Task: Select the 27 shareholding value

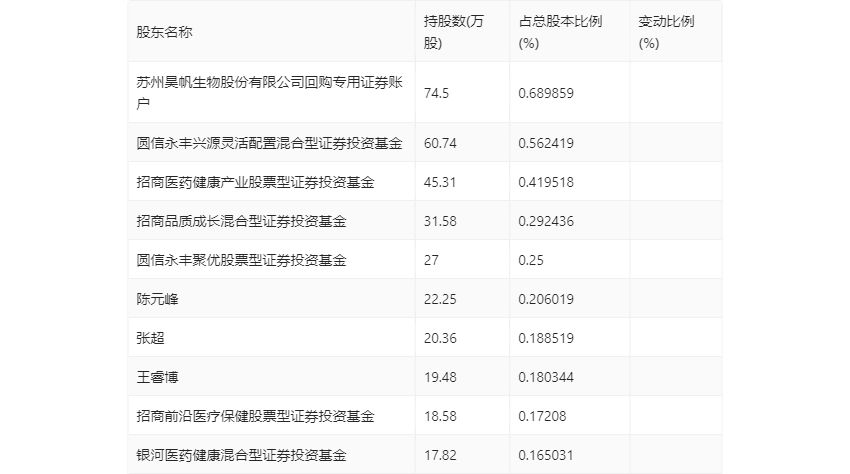Action: [432, 260]
